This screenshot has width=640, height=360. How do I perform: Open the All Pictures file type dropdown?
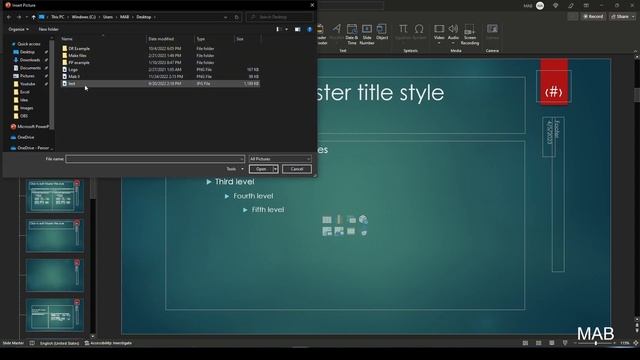[280, 159]
